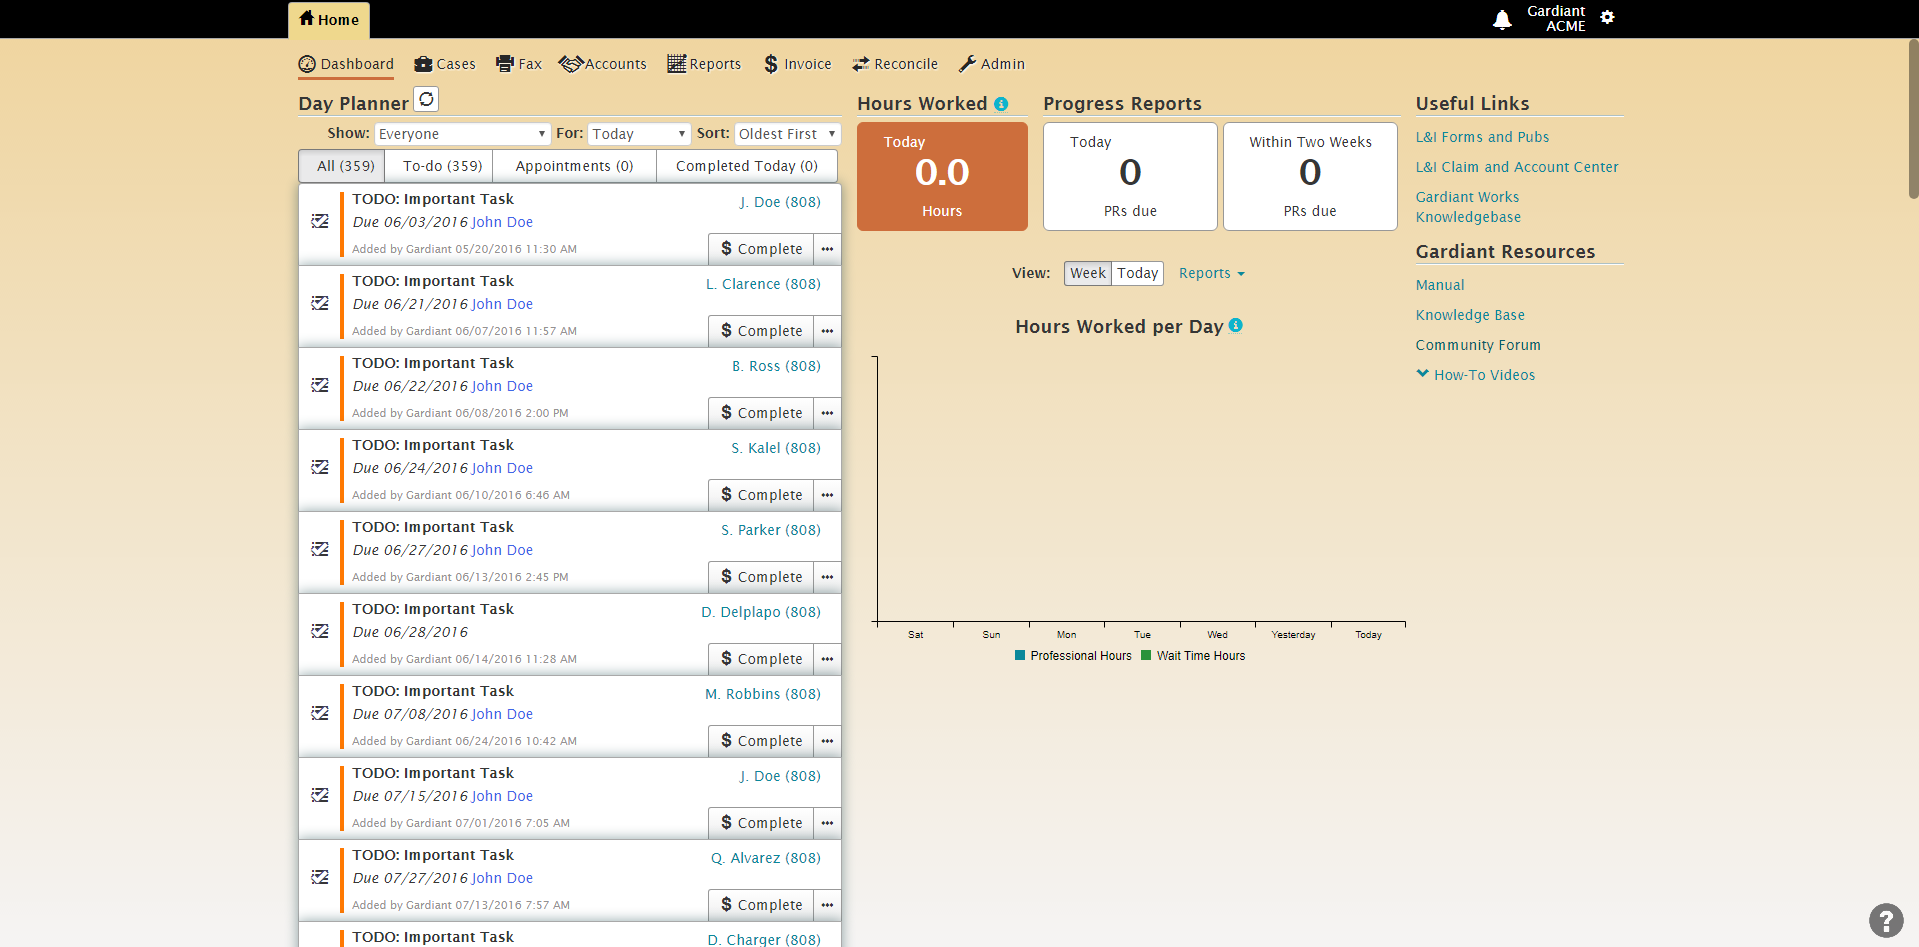
Task: Switch chart view to Week
Action: click(1088, 273)
